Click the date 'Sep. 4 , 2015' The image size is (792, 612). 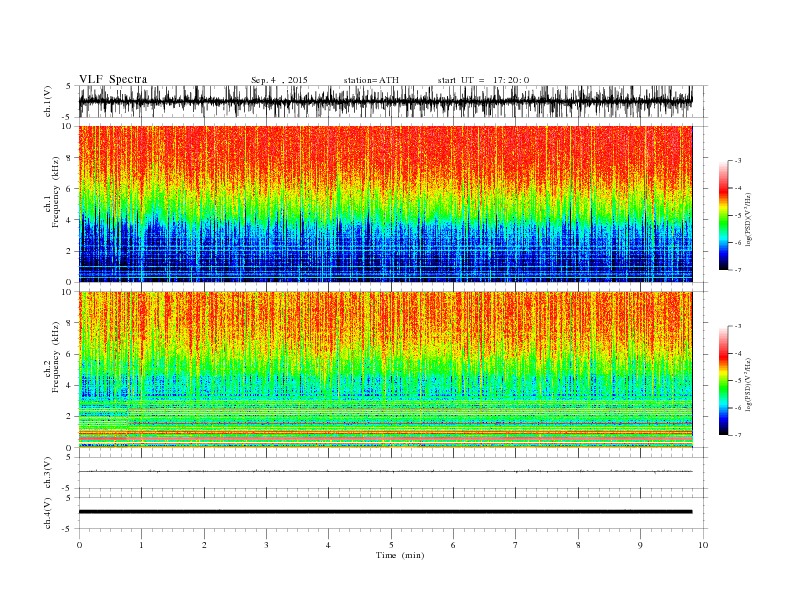click(x=279, y=80)
